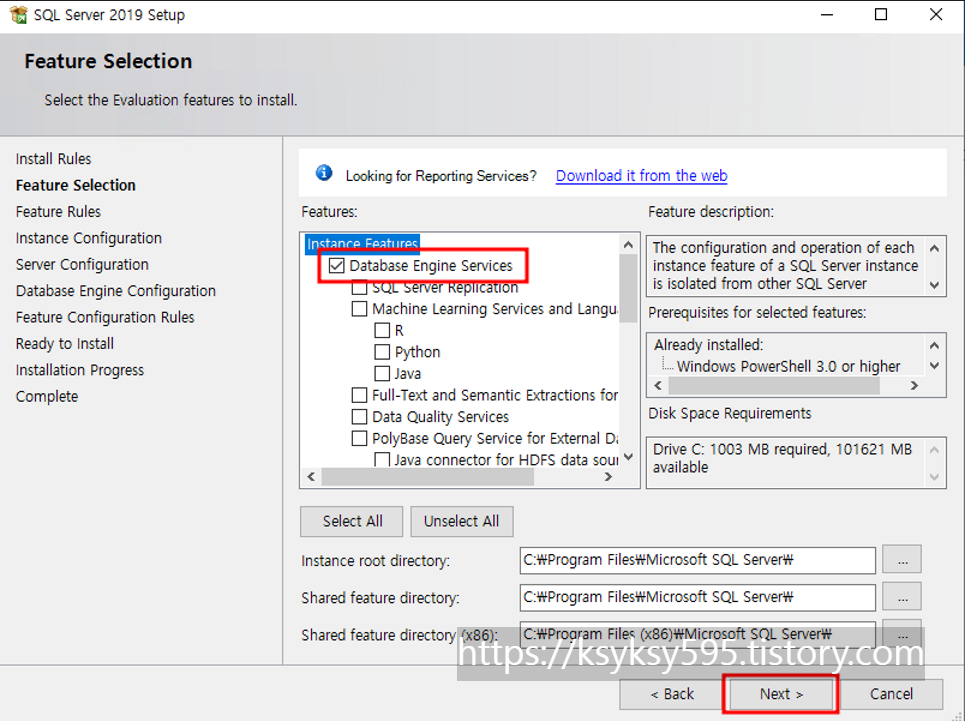Browse for Instance root directory
Image resolution: width=965 pixels, height=721 pixels.
coord(902,560)
